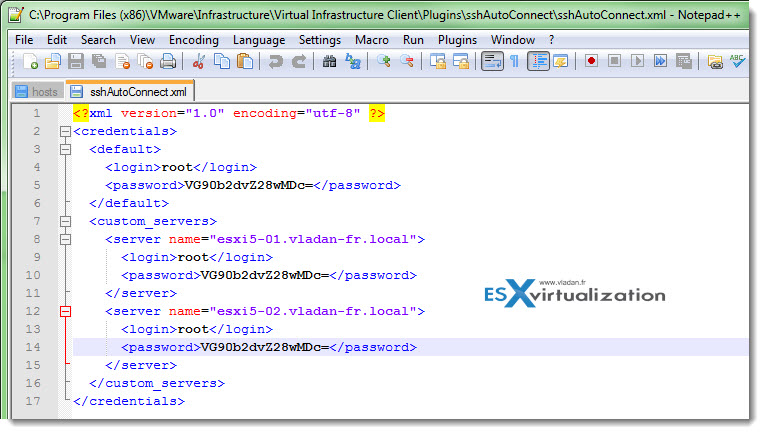Open Find with binoculars icon

(329, 61)
